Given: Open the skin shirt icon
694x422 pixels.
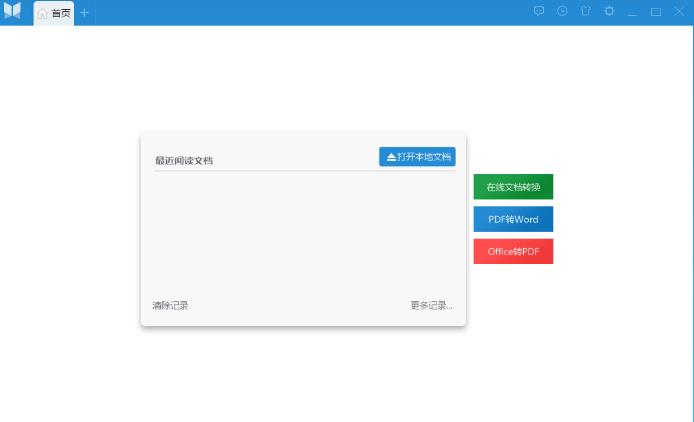Looking at the screenshot, I should coord(586,11).
